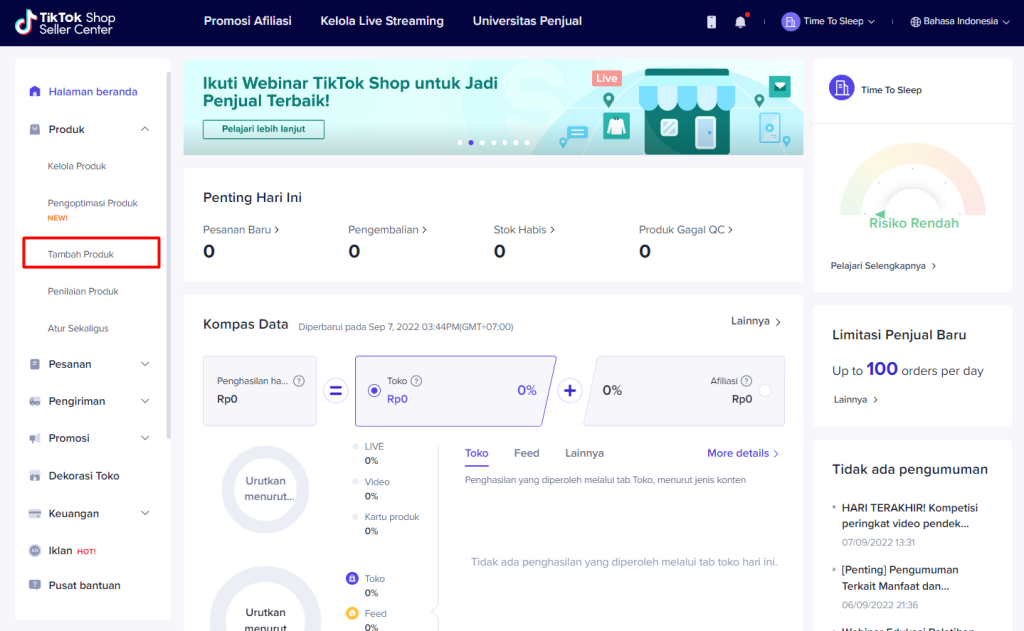The width and height of the screenshot is (1024, 631).
Task: Click the TikTok Shop Seller Center logo
Action: (x=66, y=22)
